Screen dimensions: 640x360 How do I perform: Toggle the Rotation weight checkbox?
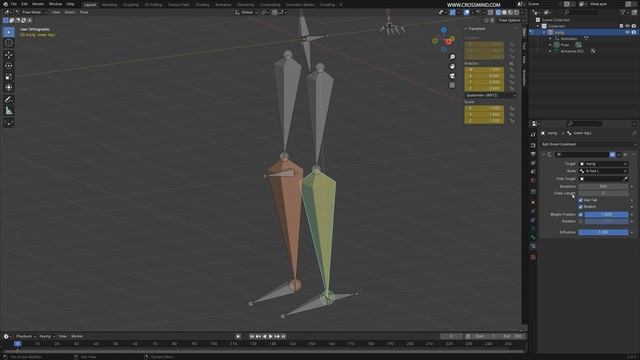581,221
